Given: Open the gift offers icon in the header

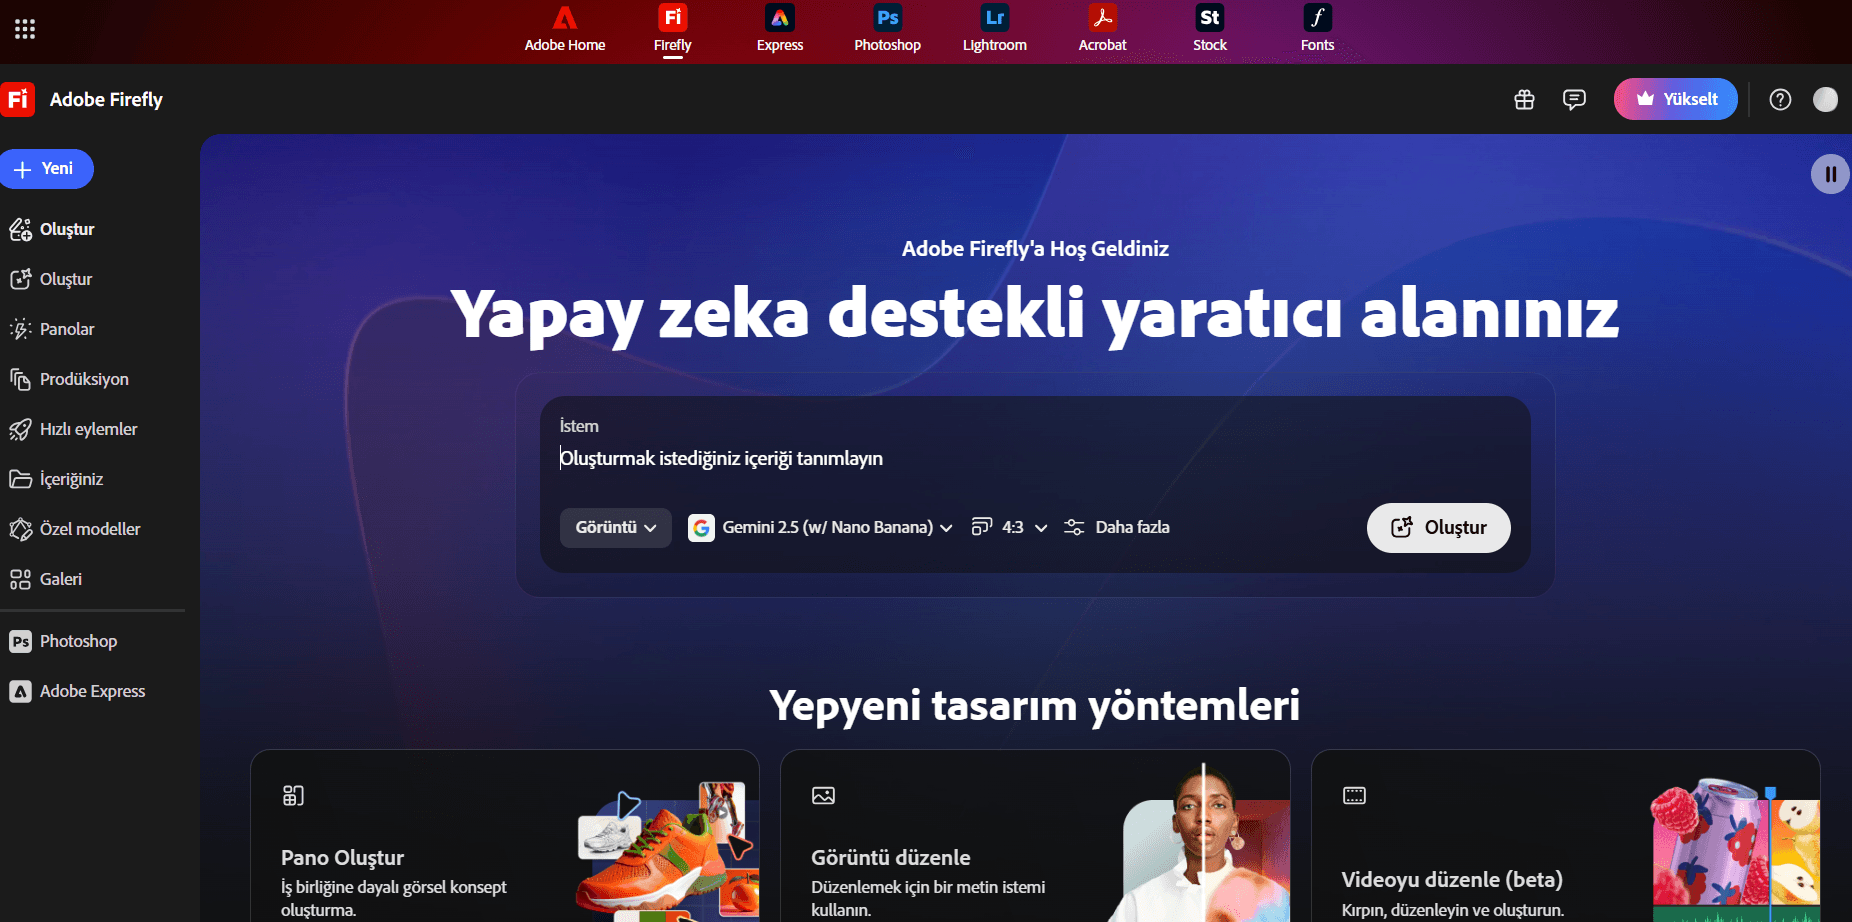Looking at the screenshot, I should pyautogui.click(x=1524, y=99).
